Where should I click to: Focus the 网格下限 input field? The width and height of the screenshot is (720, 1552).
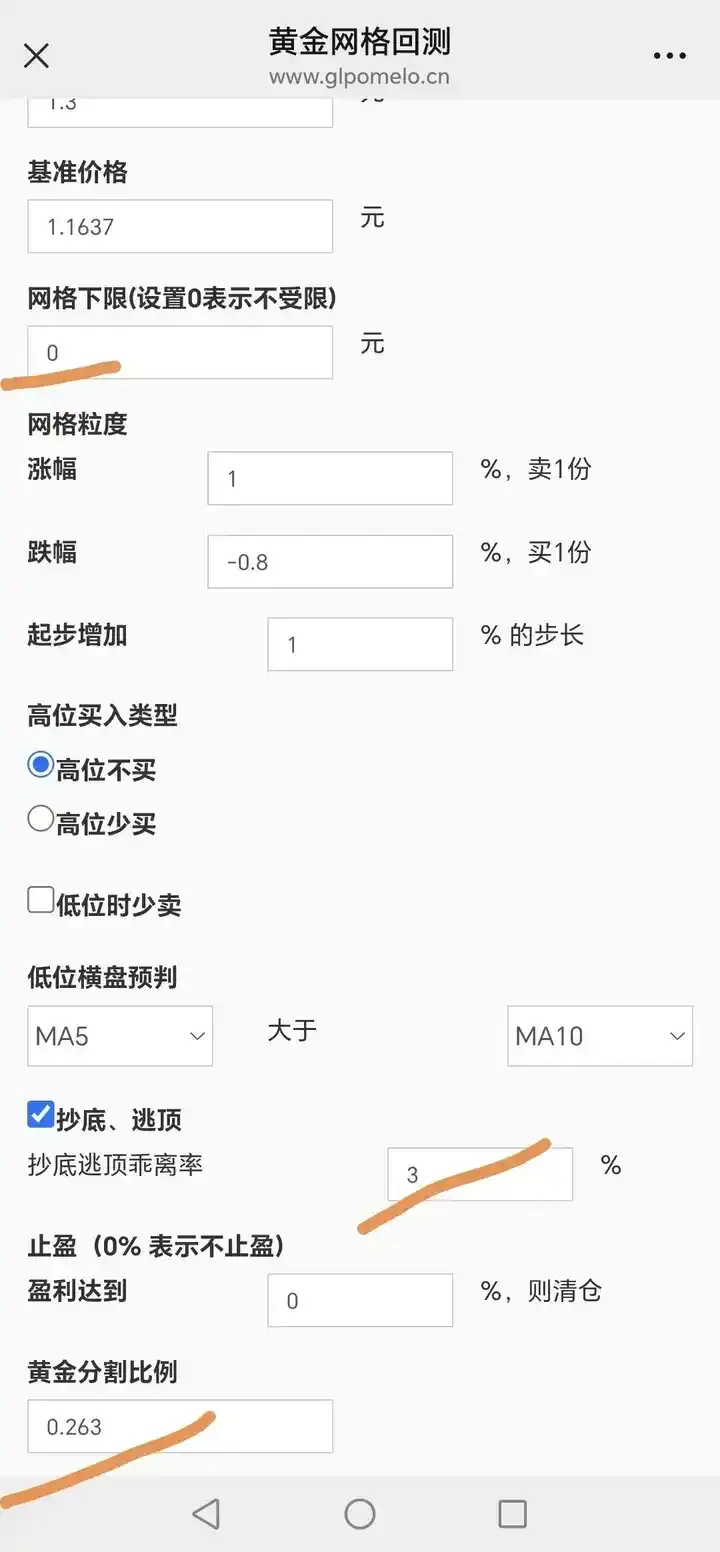(x=180, y=352)
